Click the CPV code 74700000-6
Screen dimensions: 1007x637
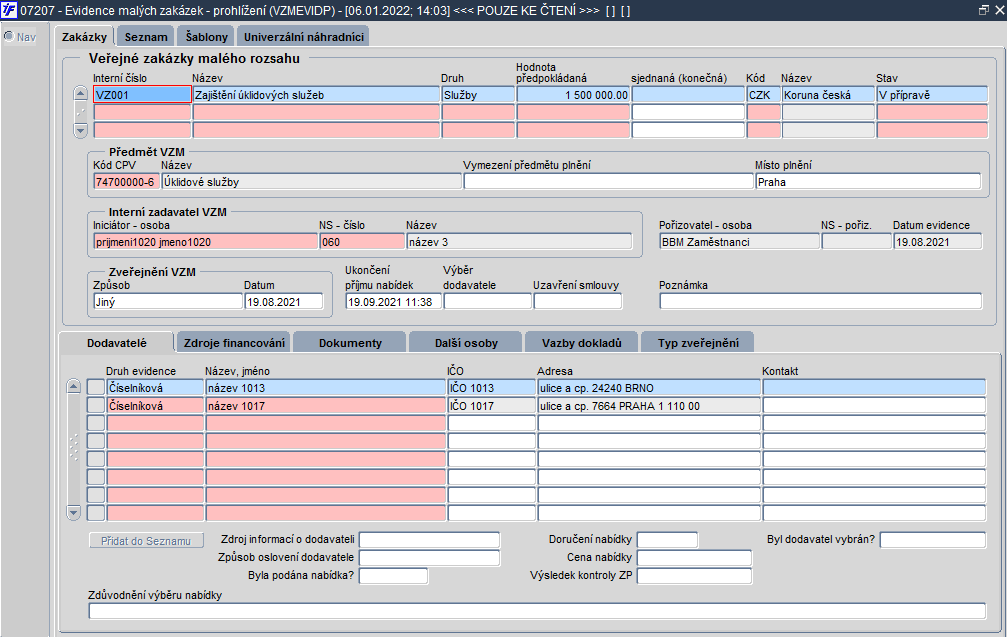[127, 182]
